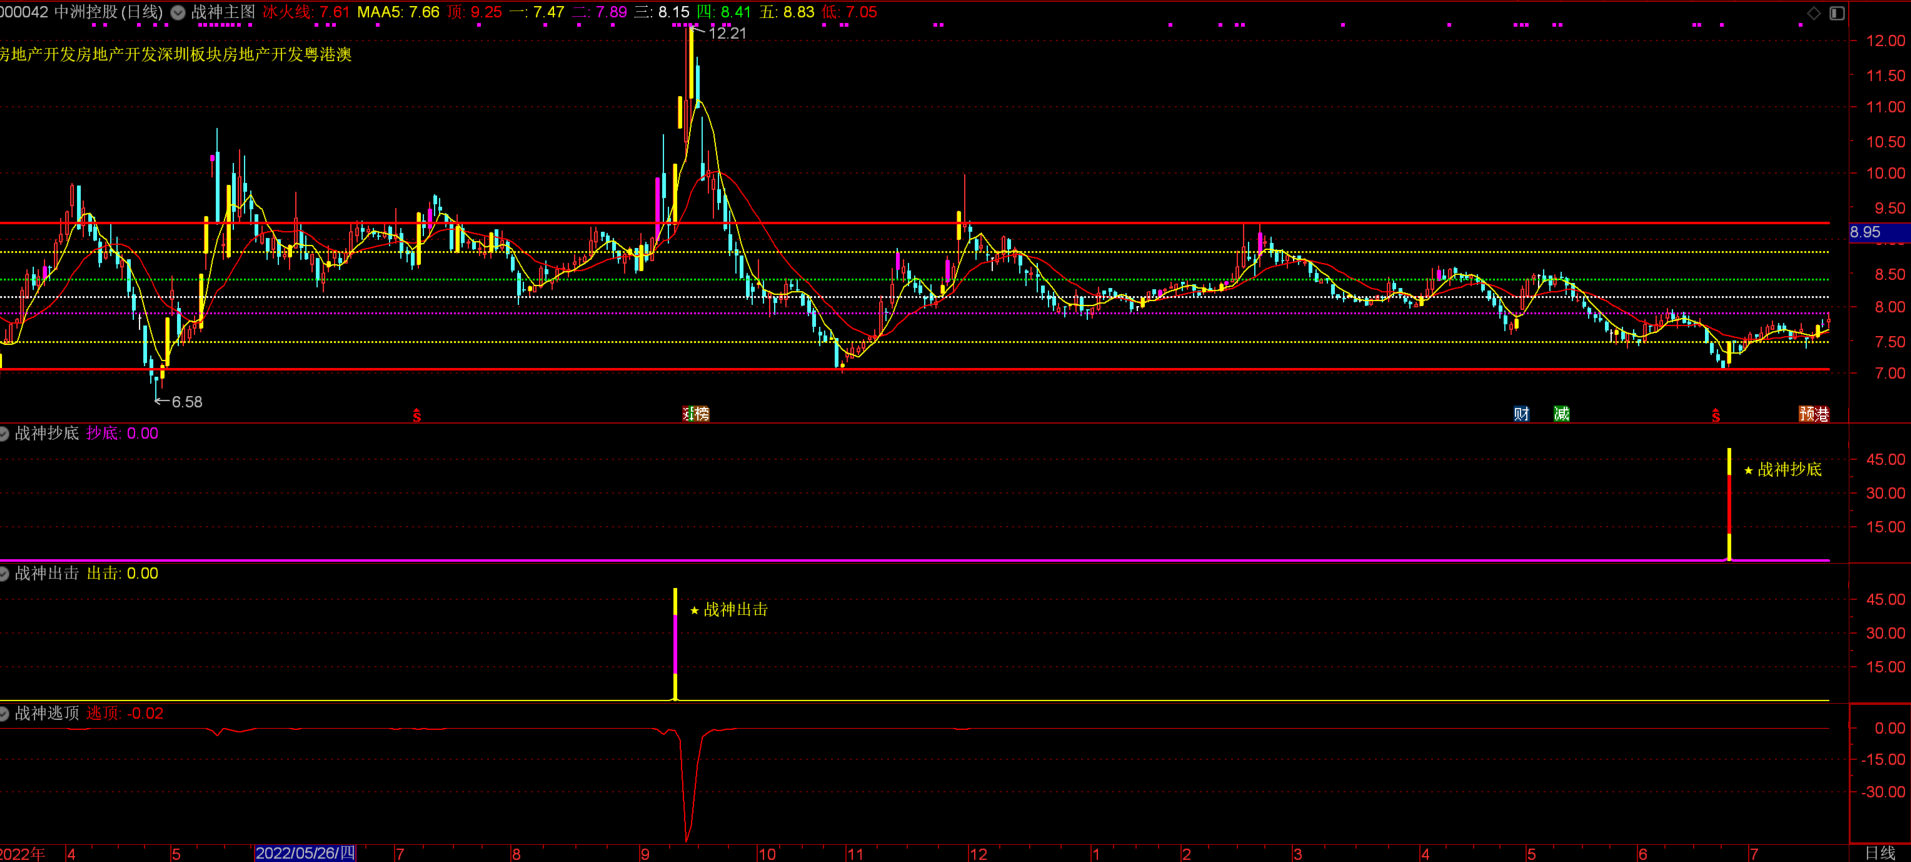Click the 12.21 high price label

pos(727,33)
